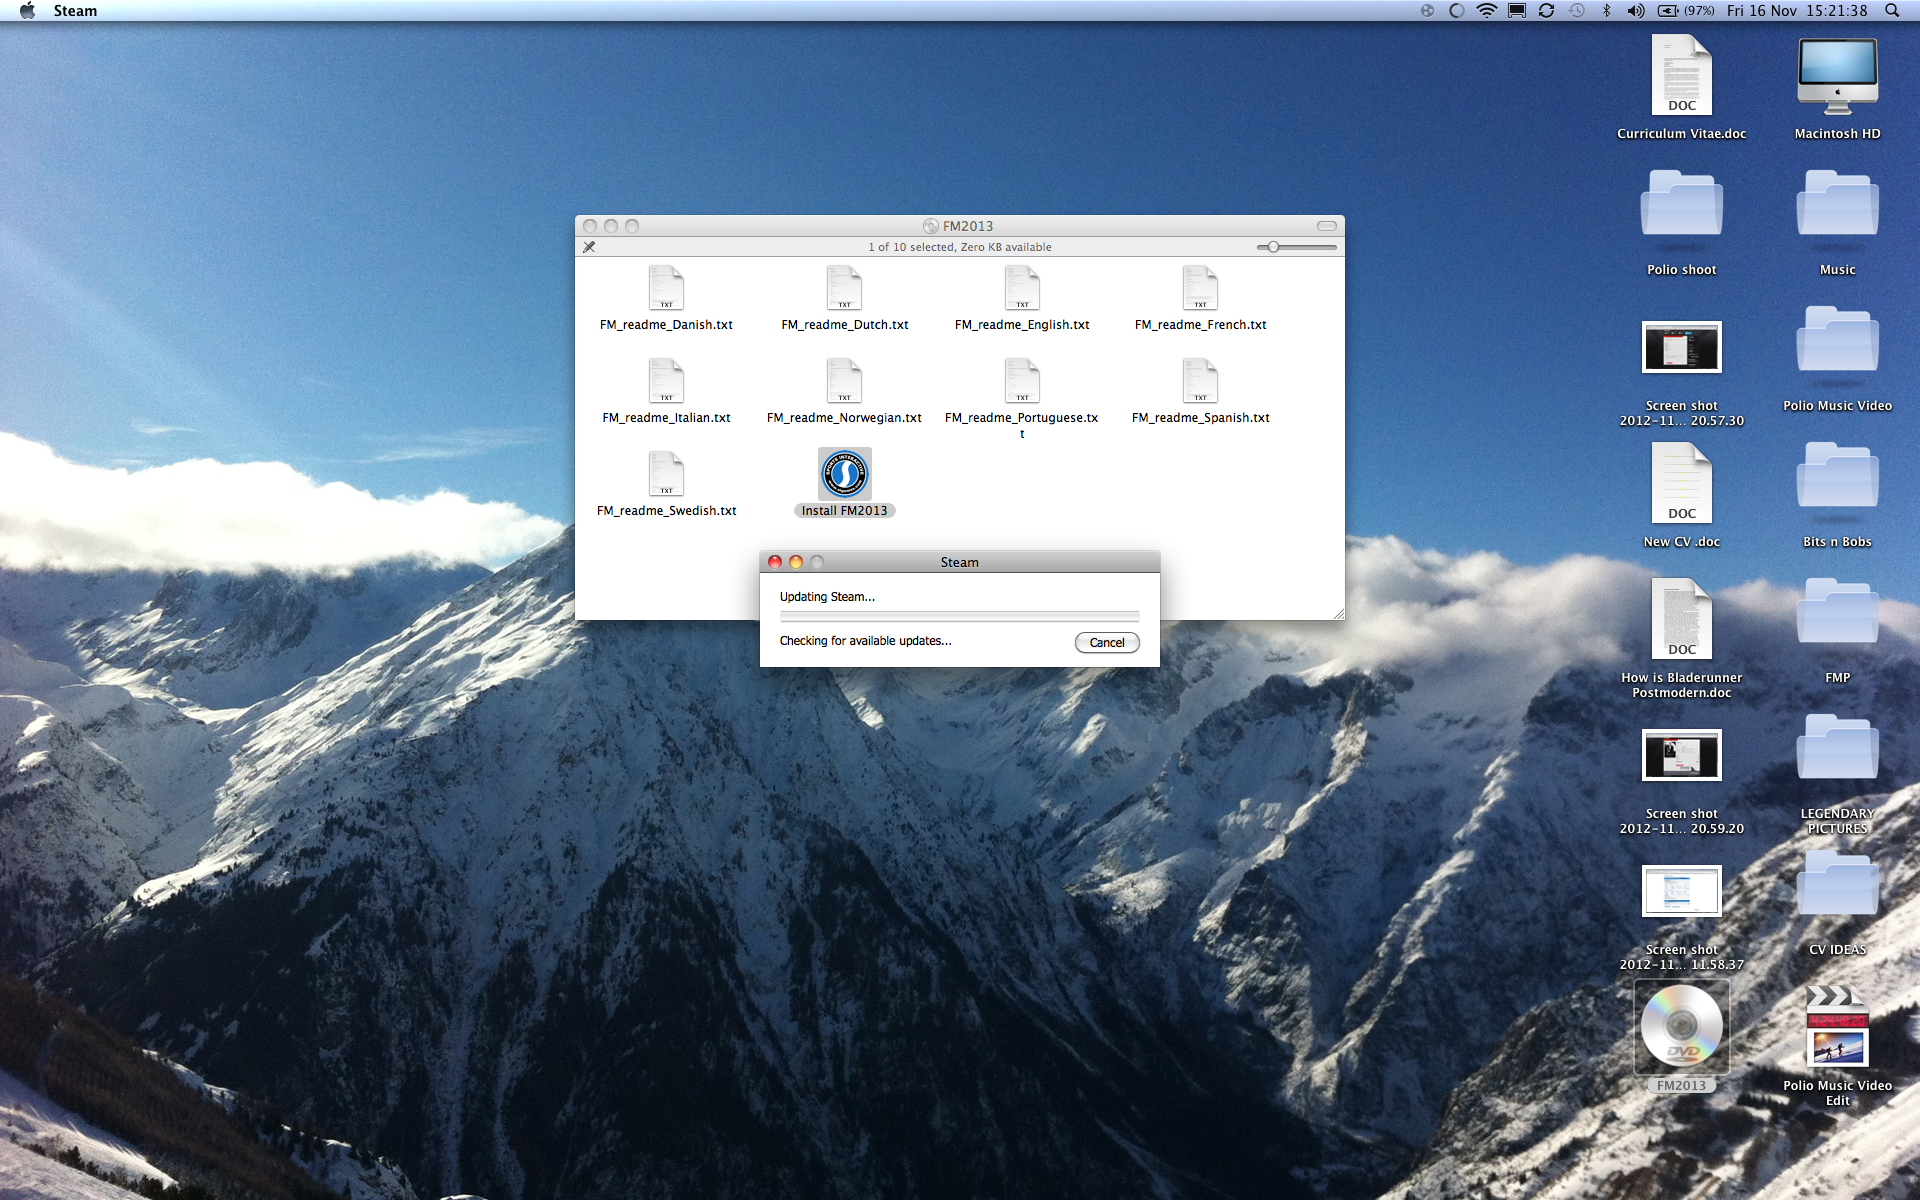Image resolution: width=1920 pixels, height=1200 pixels.
Task: Click the date and time in menu bar
Action: click(1797, 11)
